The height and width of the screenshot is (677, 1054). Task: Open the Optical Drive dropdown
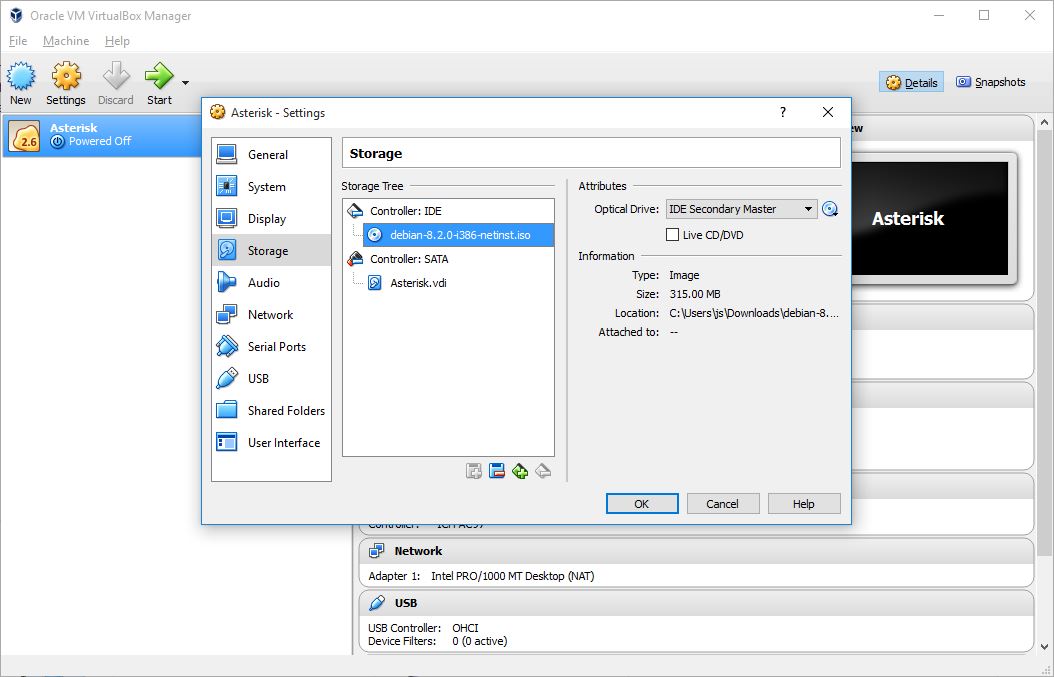coord(741,209)
